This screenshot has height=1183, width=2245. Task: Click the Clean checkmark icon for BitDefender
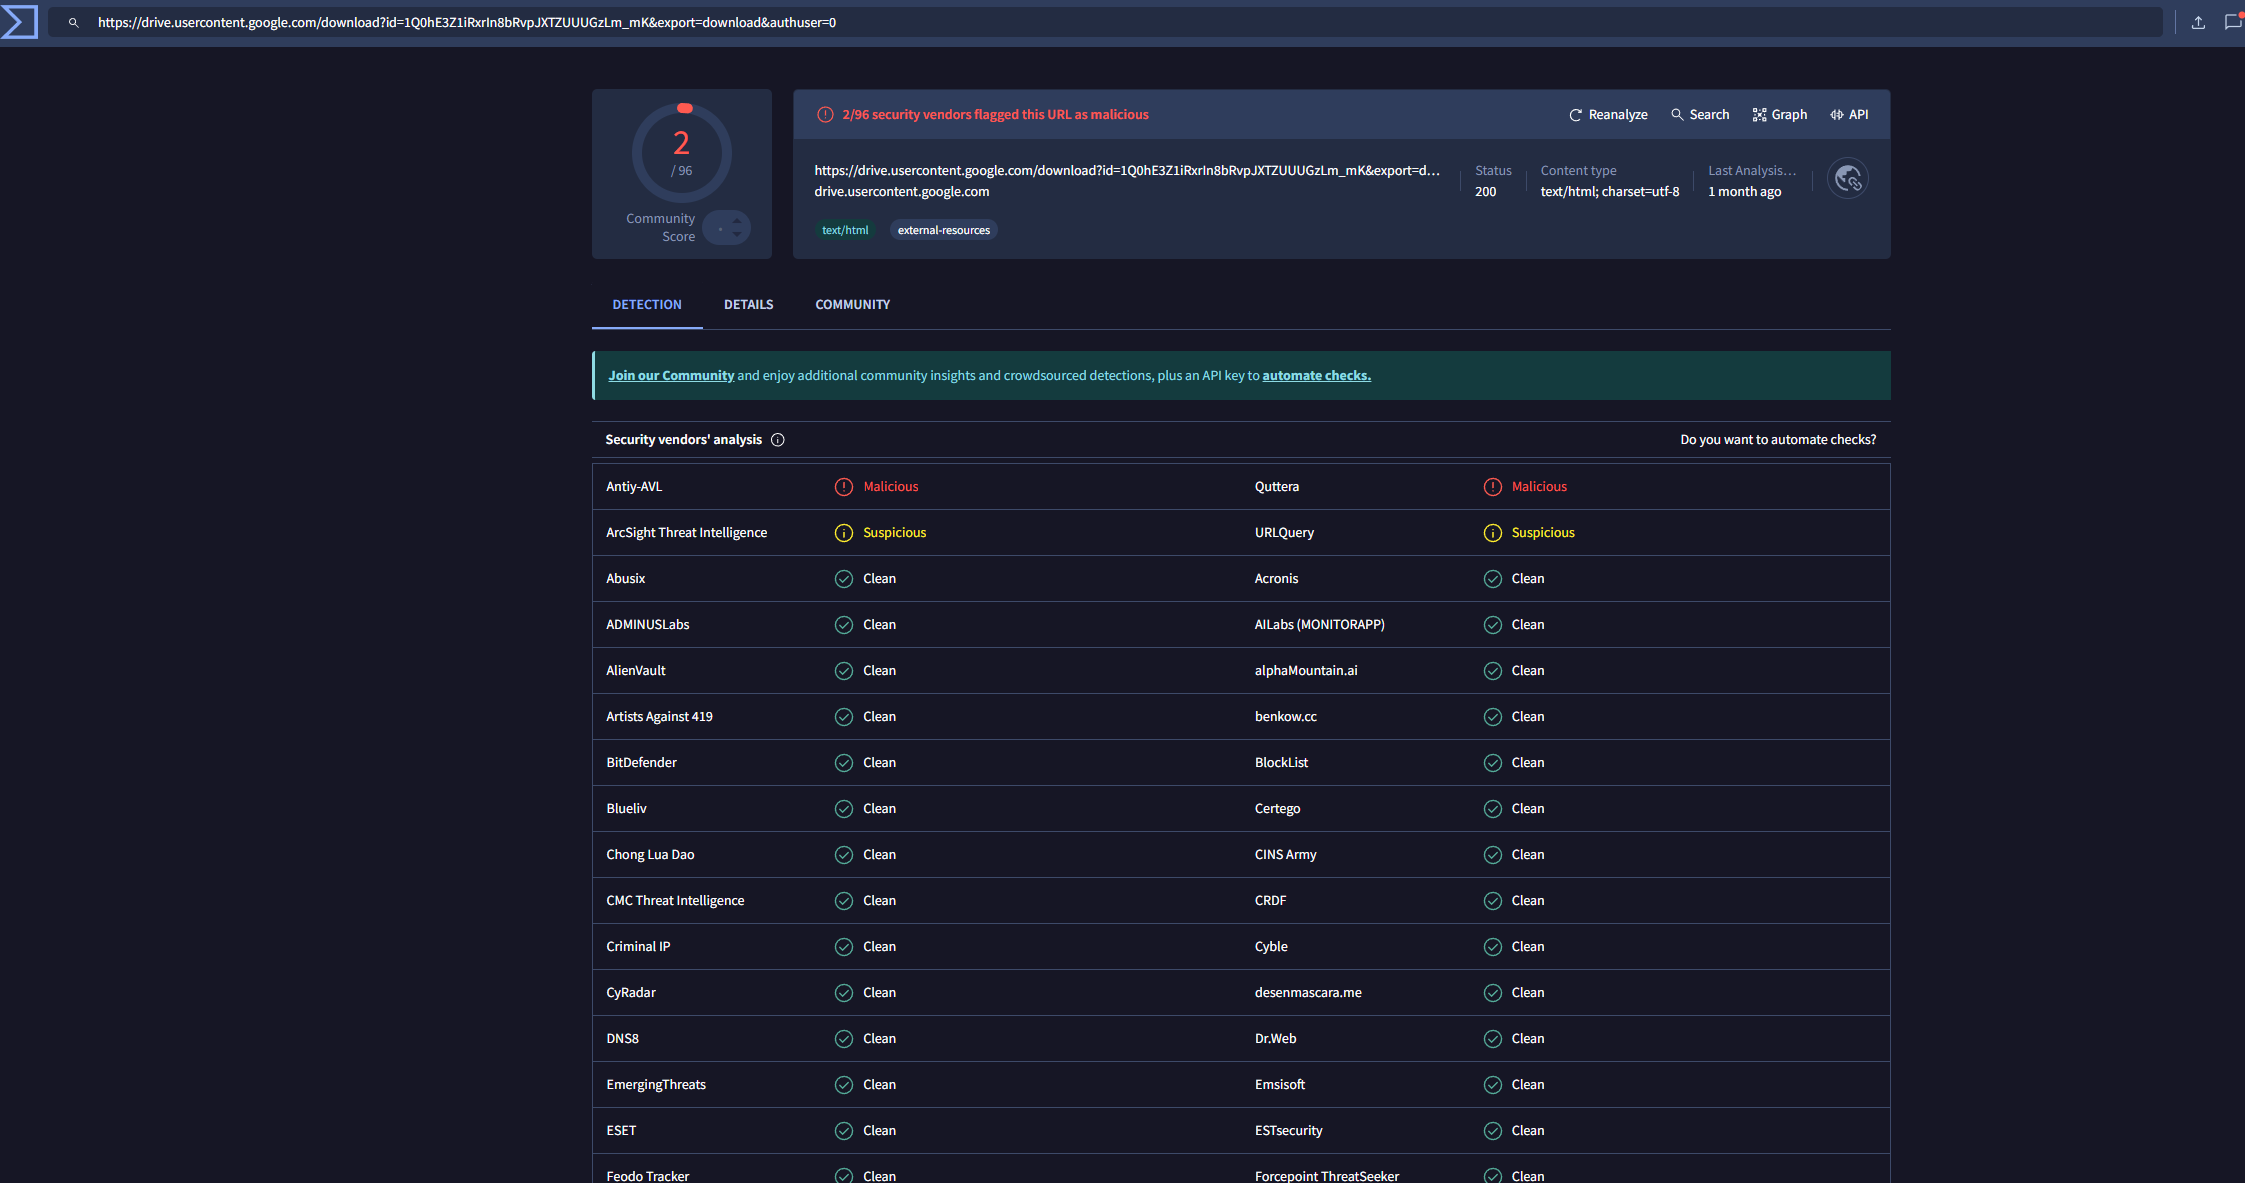coord(844,763)
